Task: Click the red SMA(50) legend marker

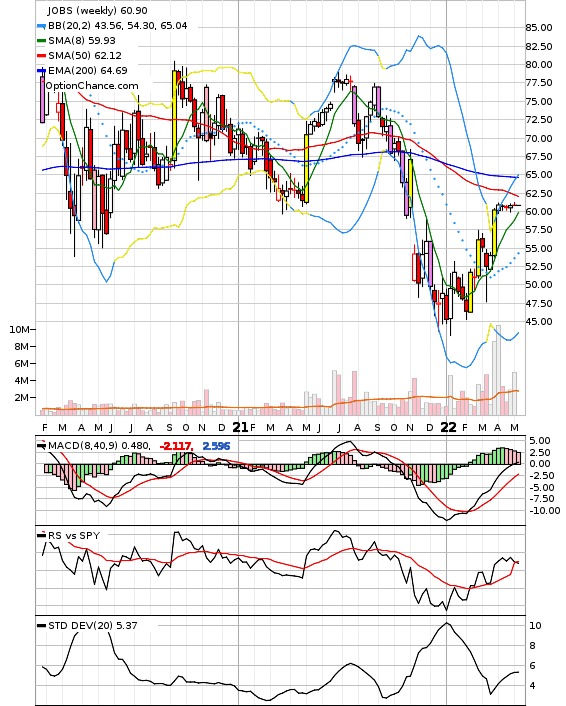Action: point(41,56)
